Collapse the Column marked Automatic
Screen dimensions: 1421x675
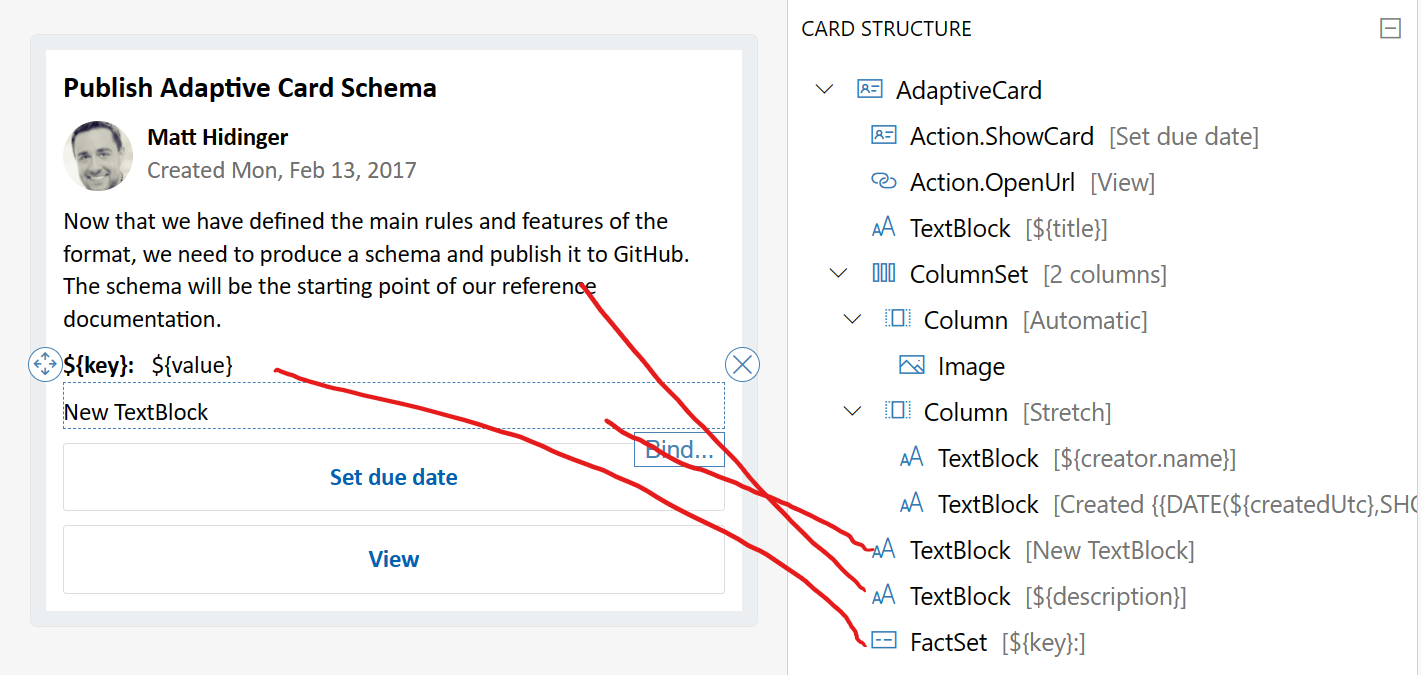coord(851,319)
